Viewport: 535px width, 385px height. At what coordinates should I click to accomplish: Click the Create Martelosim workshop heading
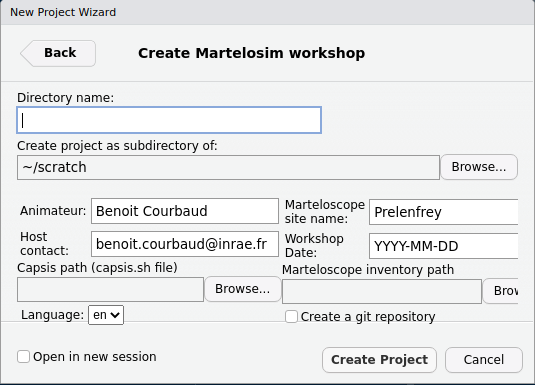pyautogui.click(x=251, y=53)
